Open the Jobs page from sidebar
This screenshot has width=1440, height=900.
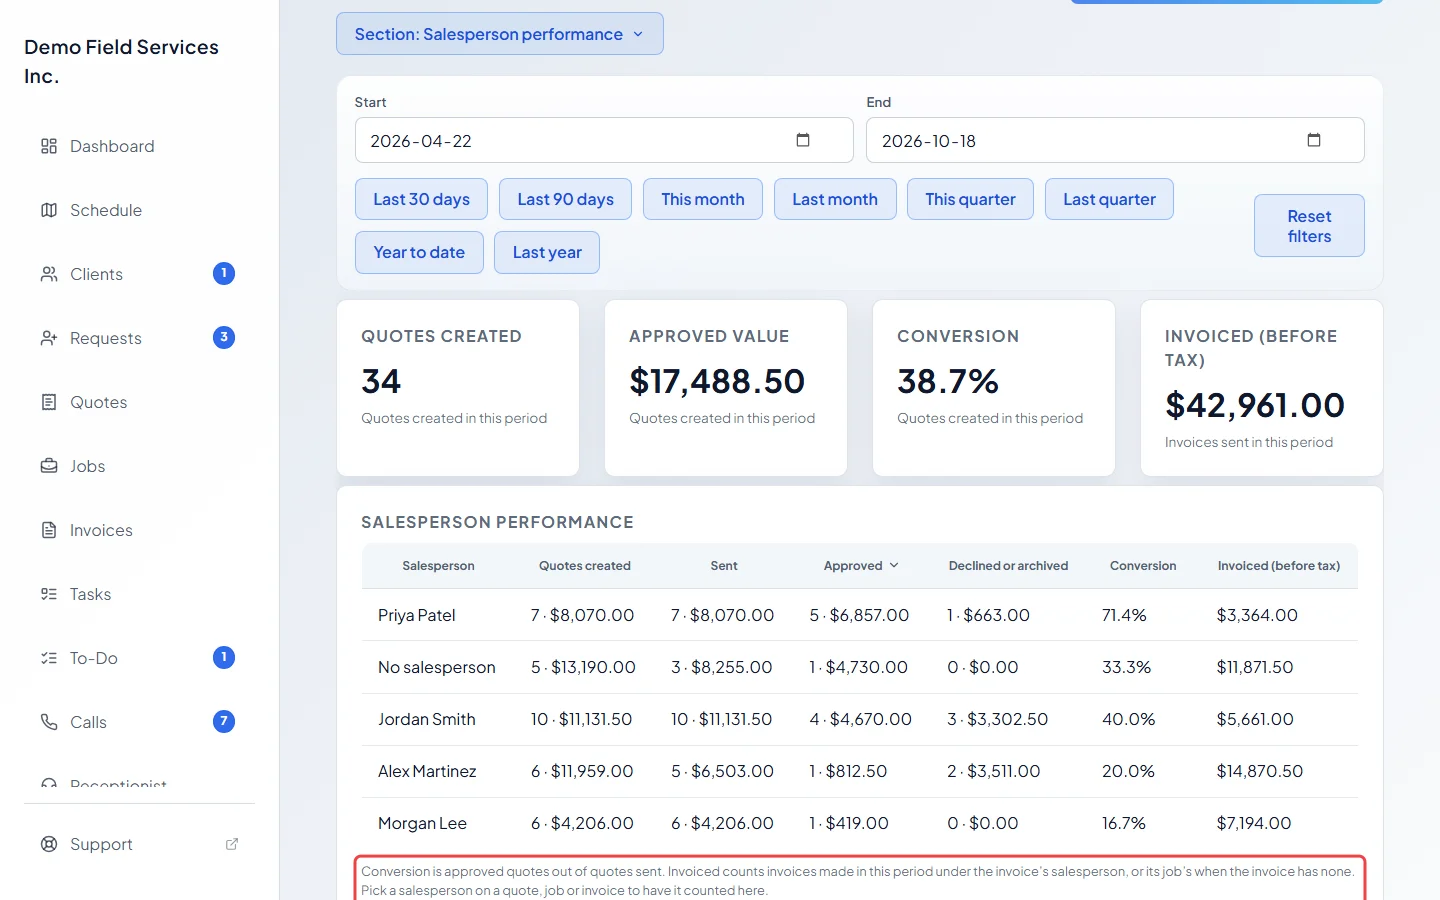[140, 466]
